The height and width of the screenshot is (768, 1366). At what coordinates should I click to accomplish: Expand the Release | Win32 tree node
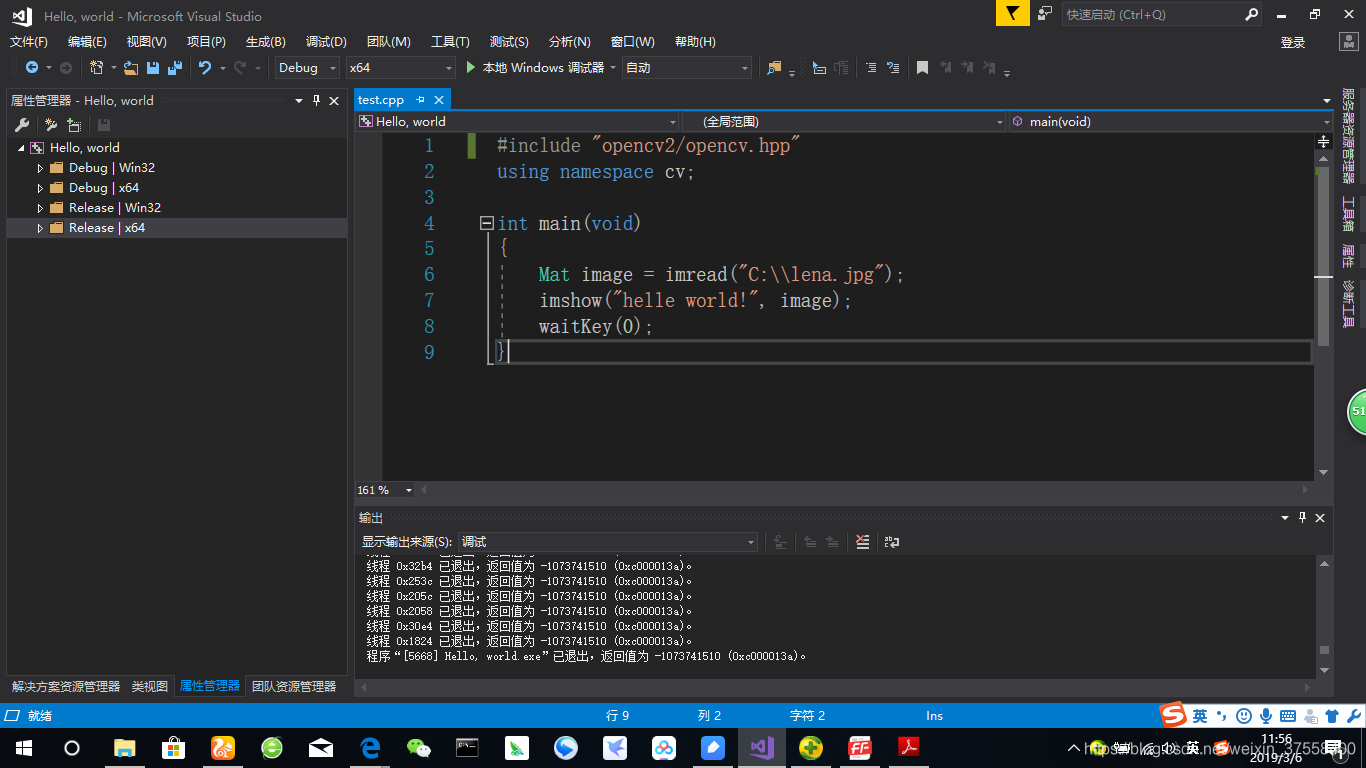click(41, 208)
